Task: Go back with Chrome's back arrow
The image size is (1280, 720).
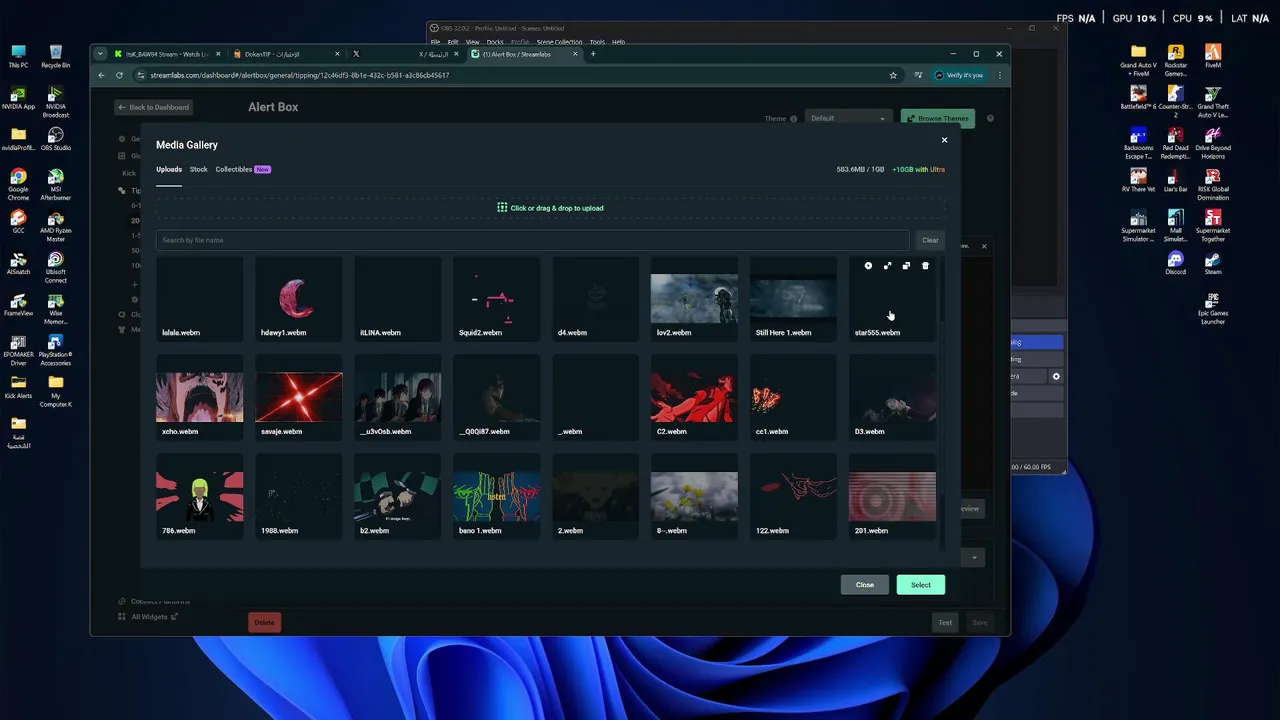Action: point(101,75)
